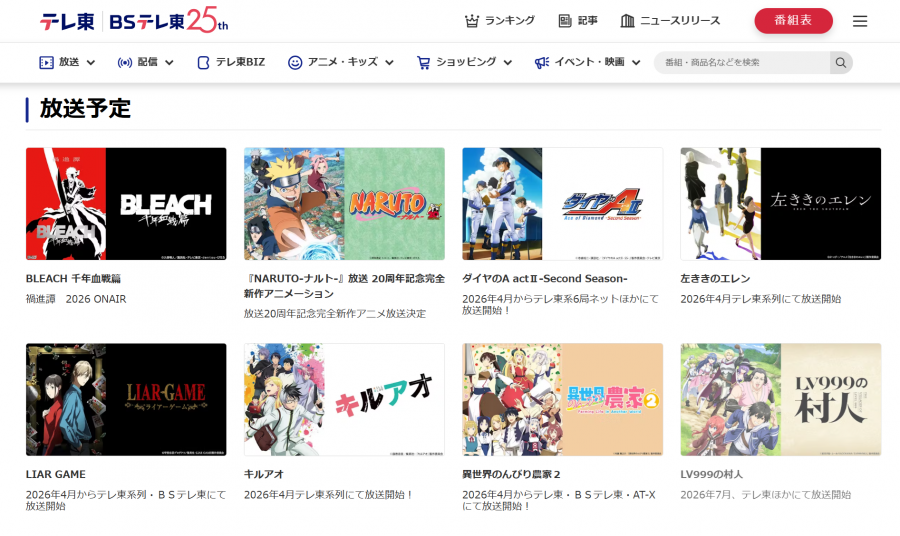Click the magnifier search icon
Screen dimensions: 900x536
click(841, 63)
